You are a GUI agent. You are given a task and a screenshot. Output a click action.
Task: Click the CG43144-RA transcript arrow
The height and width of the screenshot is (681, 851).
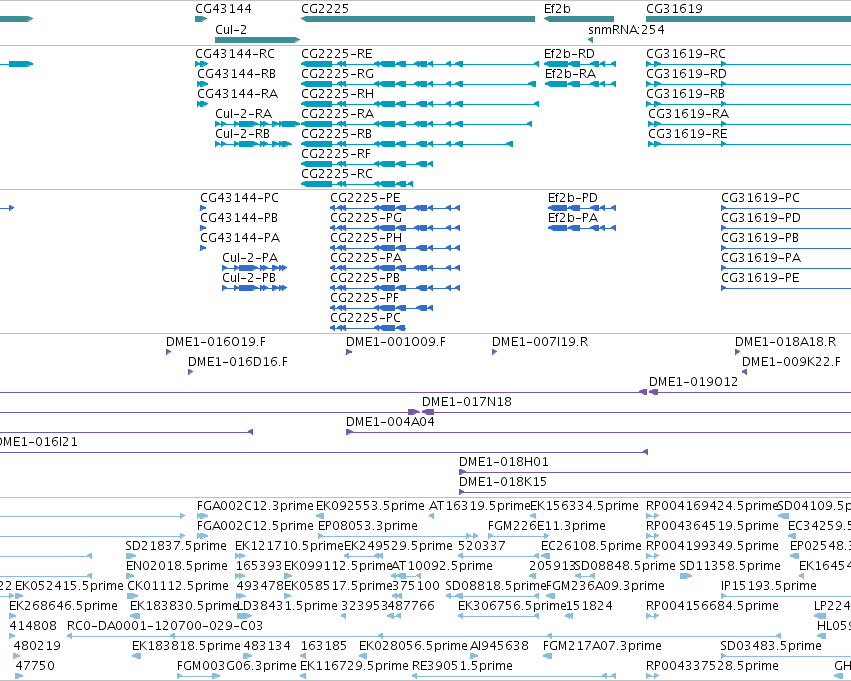click(202, 104)
